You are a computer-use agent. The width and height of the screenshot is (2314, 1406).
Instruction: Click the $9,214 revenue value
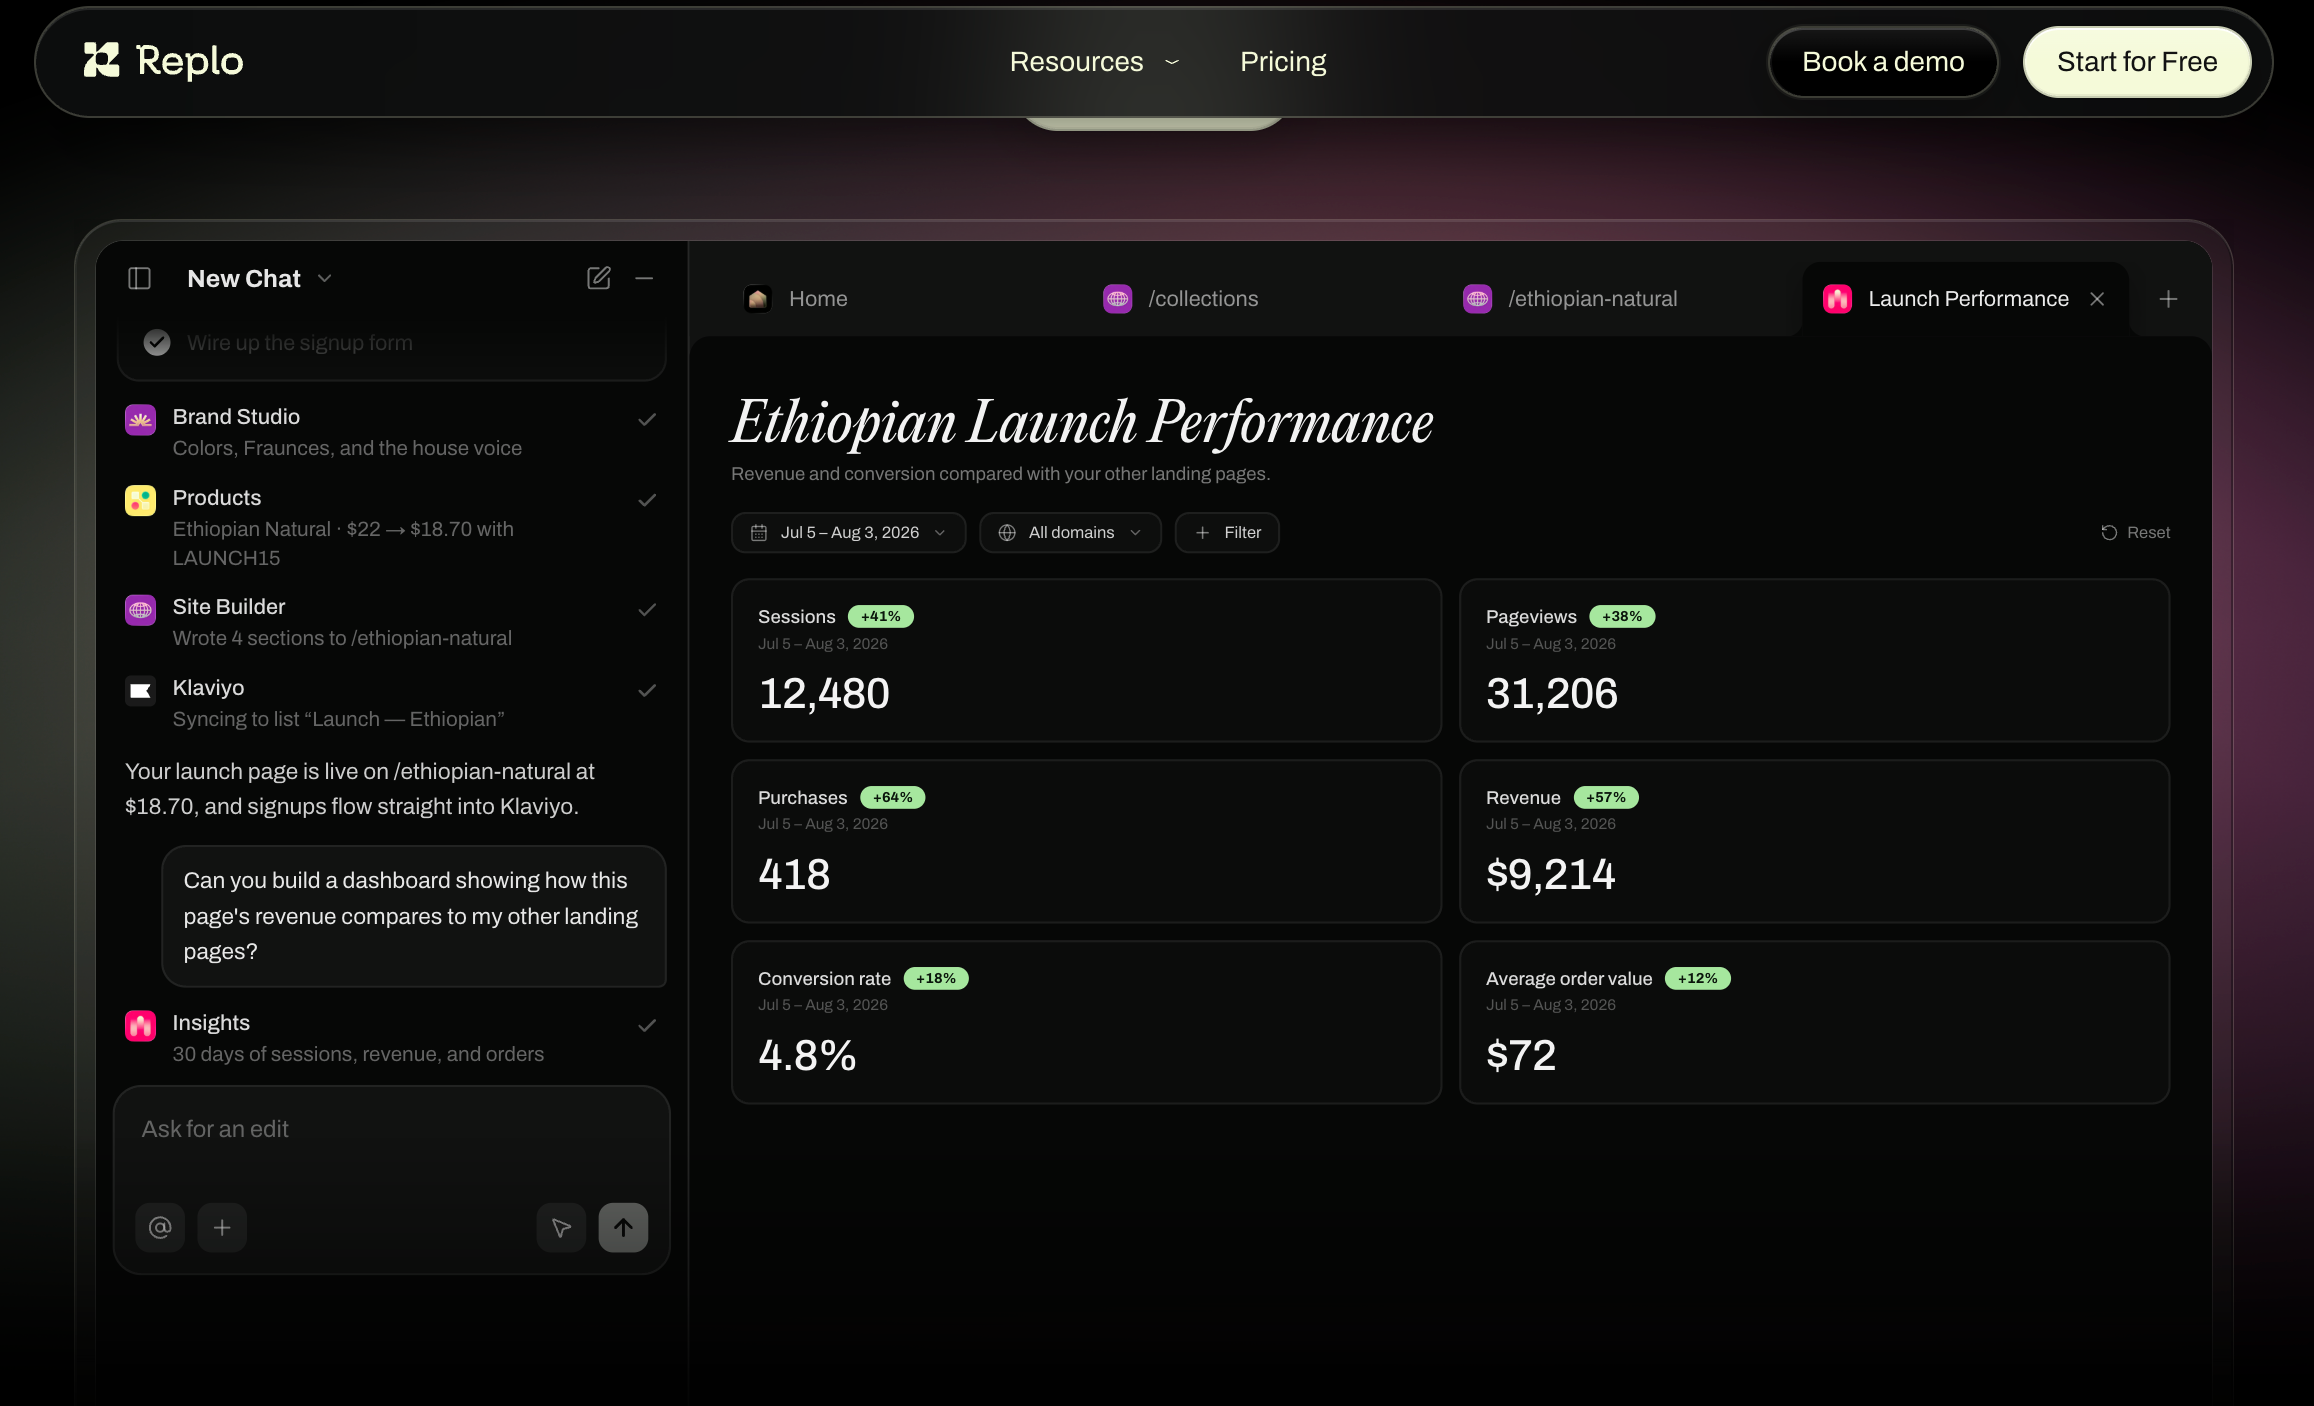[1550, 875]
